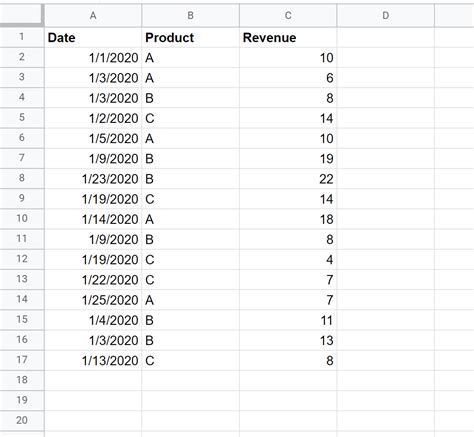Image resolution: width=474 pixels, height=437 pixels.
Task: Click revenue cell 19
Action: (x=288, y=159)
